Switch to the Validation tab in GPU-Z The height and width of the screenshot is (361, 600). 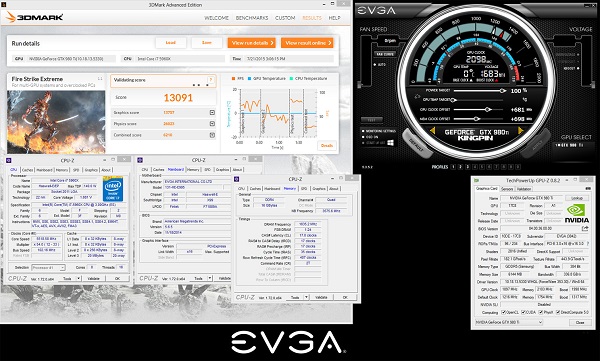(524, 189)
